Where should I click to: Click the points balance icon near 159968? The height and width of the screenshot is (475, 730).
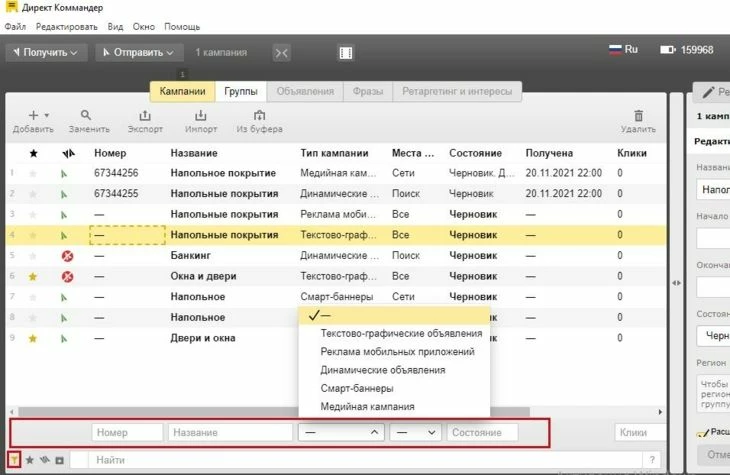pyautogui.click(x=668, y=49)
